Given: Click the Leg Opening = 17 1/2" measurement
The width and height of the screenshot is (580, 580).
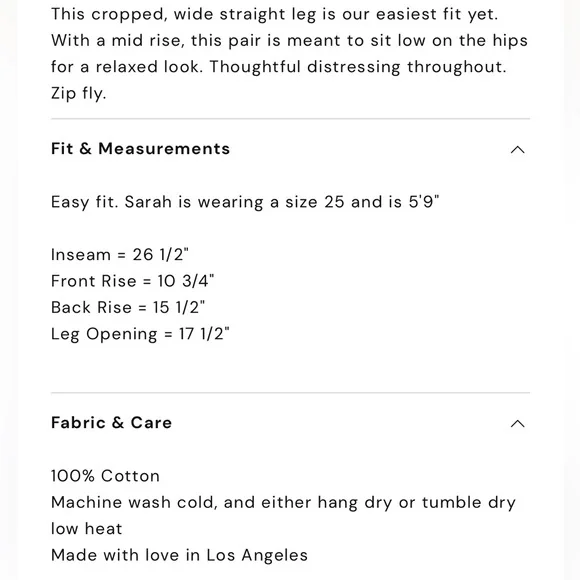Looking at the screenshot, I should [x=140, y=334].
